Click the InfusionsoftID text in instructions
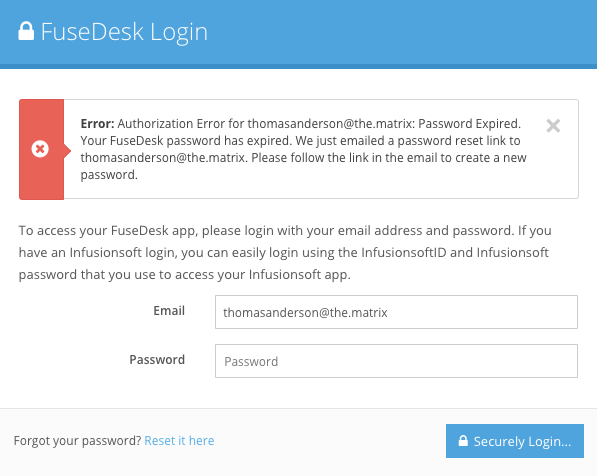 [404, 252]
